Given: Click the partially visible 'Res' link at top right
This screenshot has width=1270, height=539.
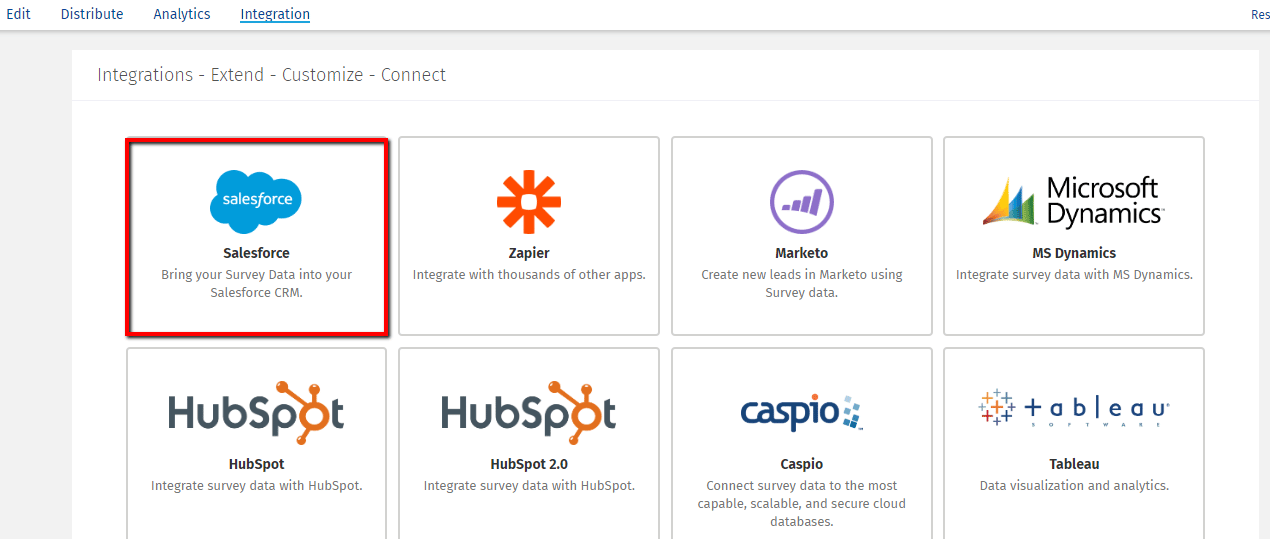Looking at the screenshot, I should click(x=1260, y=14).
